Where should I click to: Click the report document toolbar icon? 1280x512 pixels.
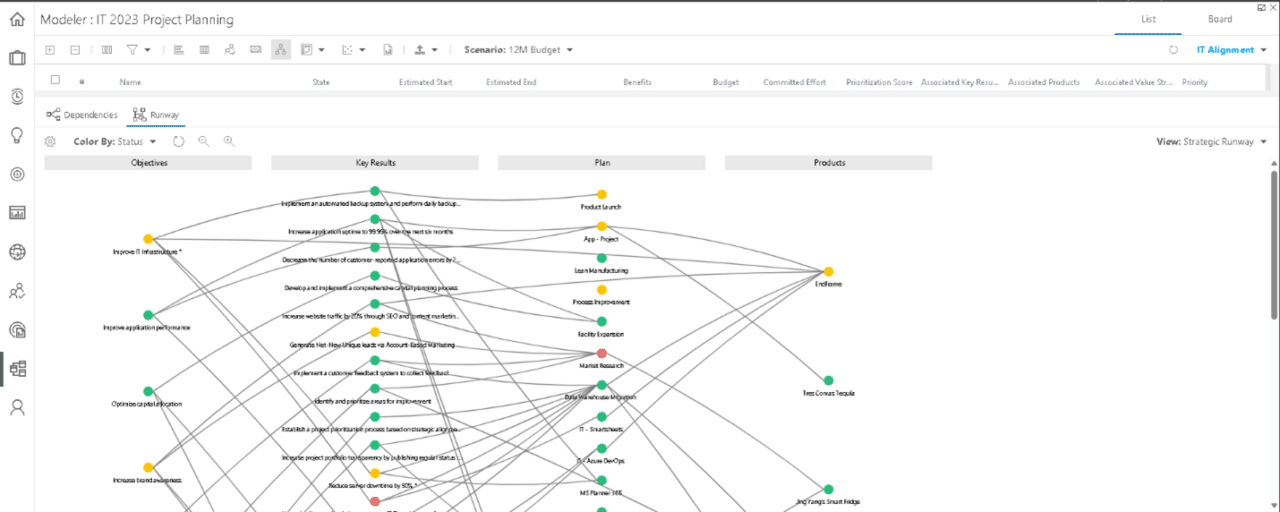[387, 50]
